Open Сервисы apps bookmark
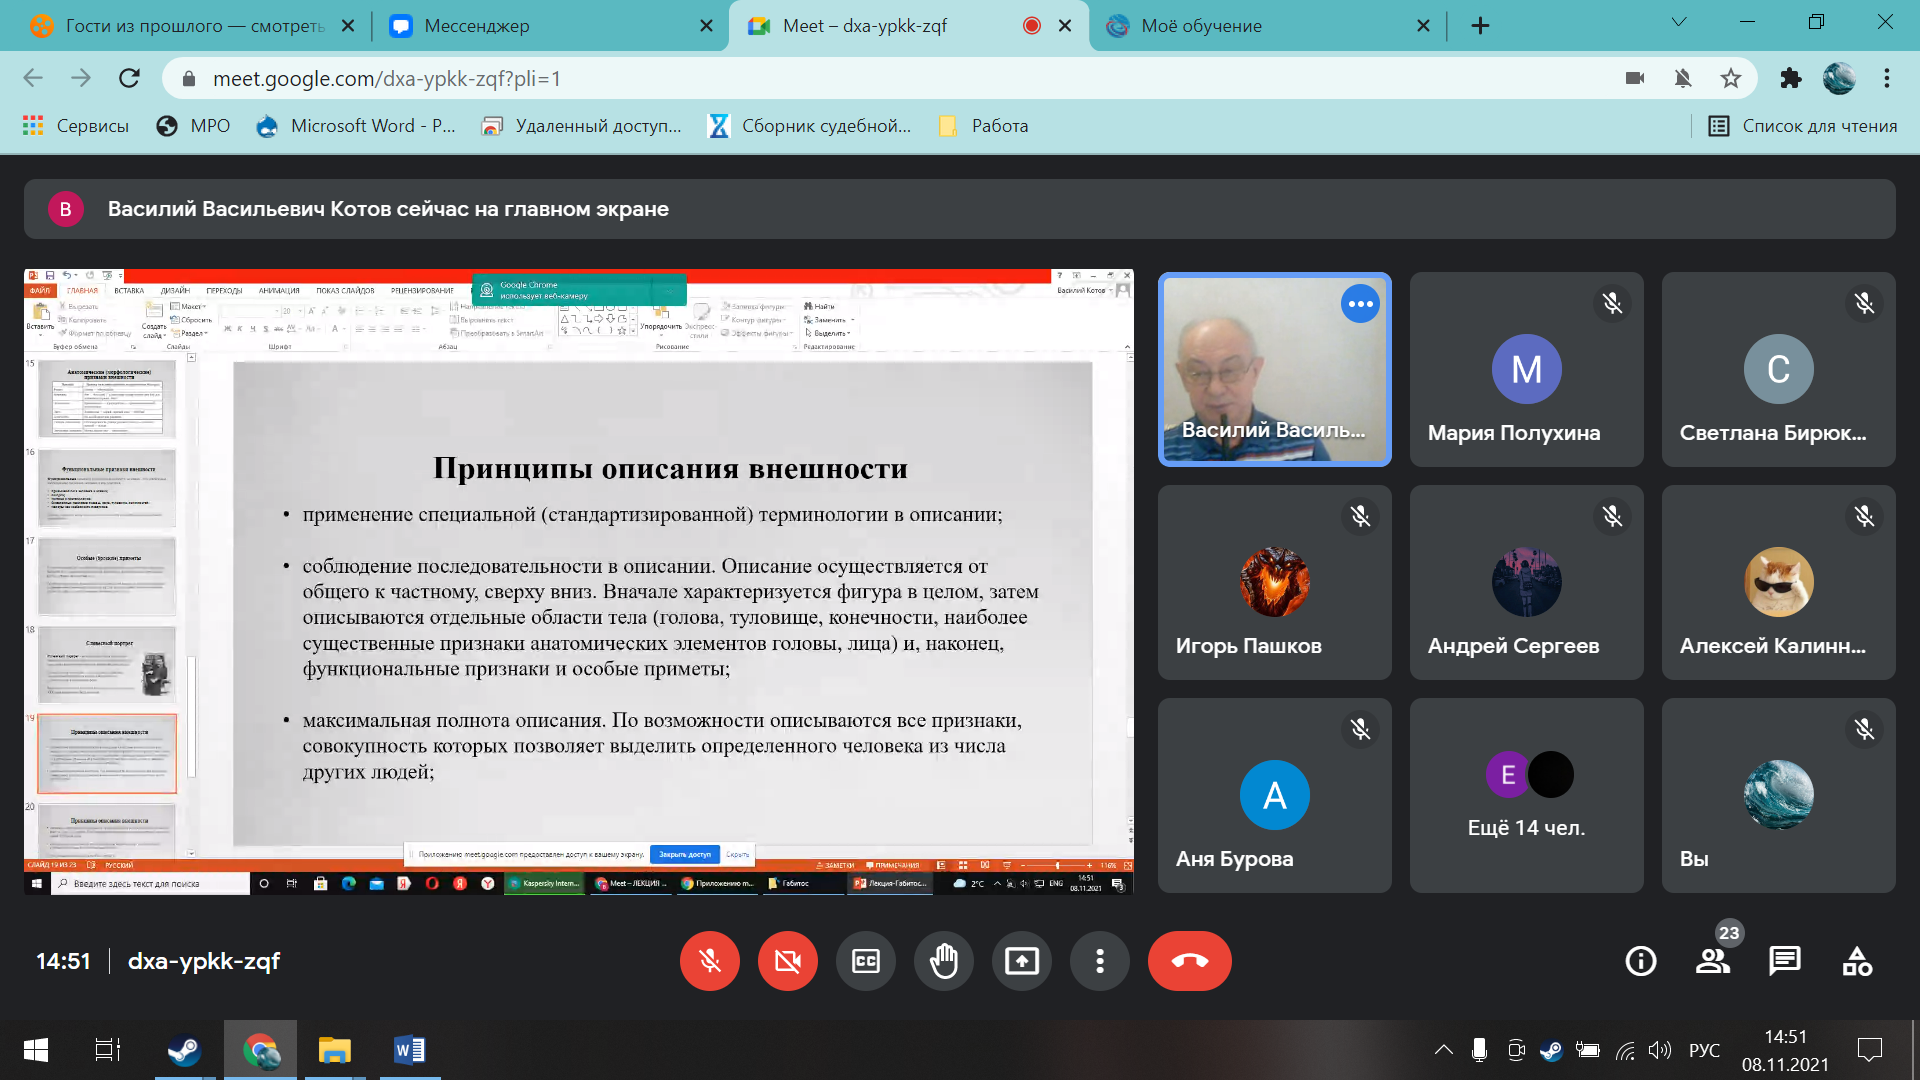The width and height of the screenshot is (1920, 1080). click(76, 126)
